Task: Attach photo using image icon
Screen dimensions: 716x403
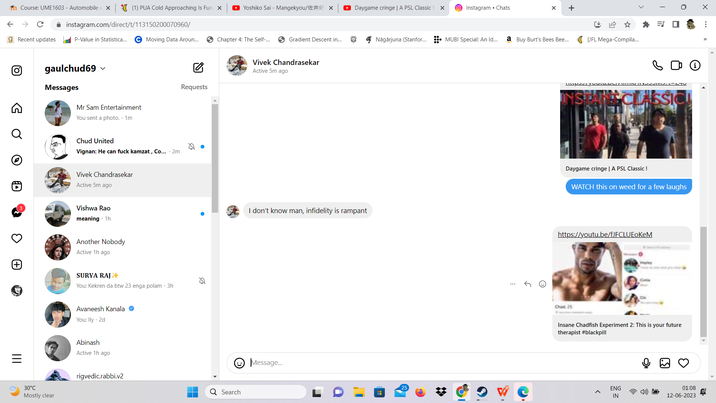Action: (x=665, y=363)
